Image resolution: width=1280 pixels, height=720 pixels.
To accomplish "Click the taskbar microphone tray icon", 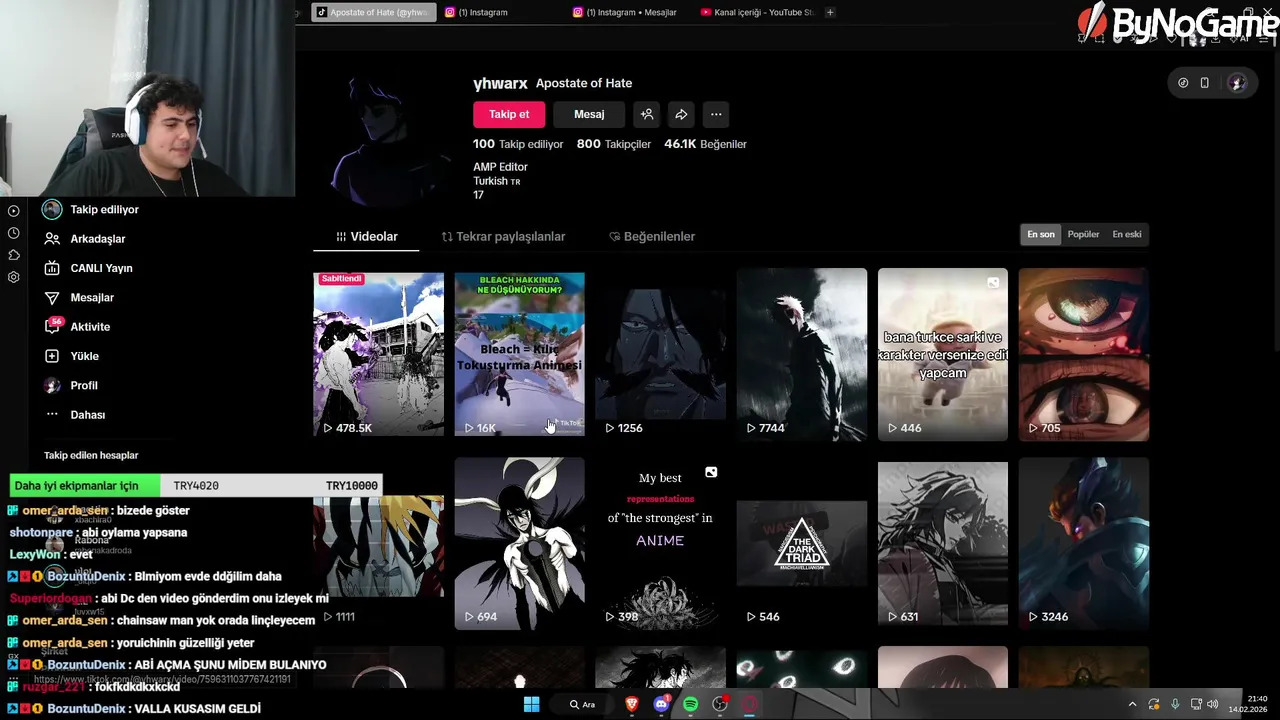I will point(1175,704).
